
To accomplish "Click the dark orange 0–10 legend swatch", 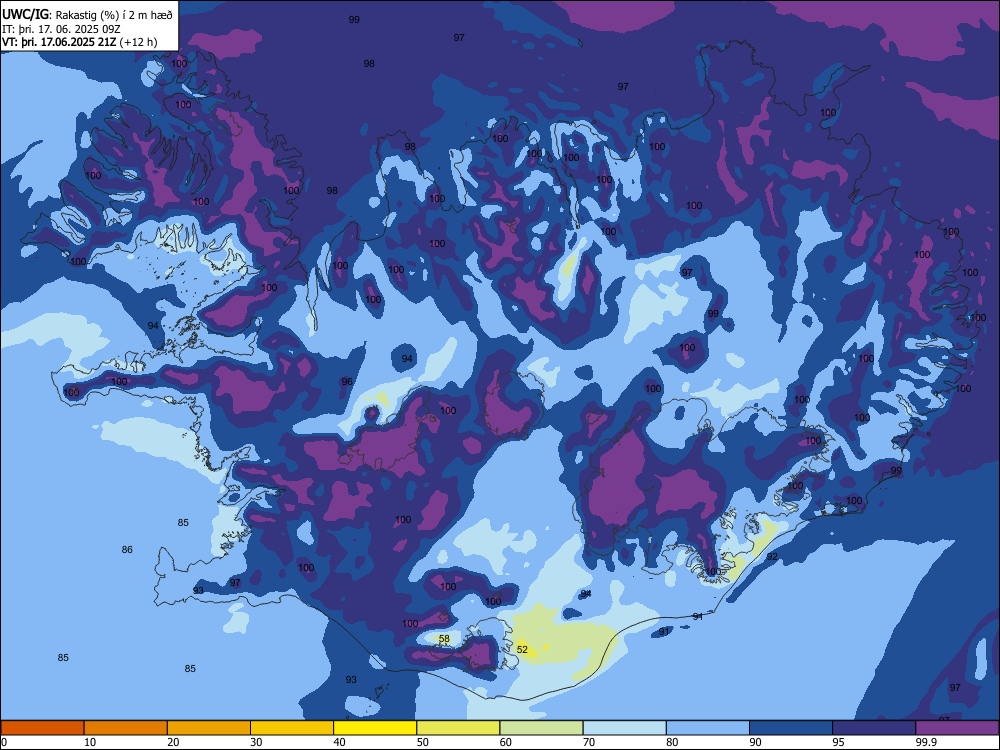I will pyautogui.click(x=43, y=728).
